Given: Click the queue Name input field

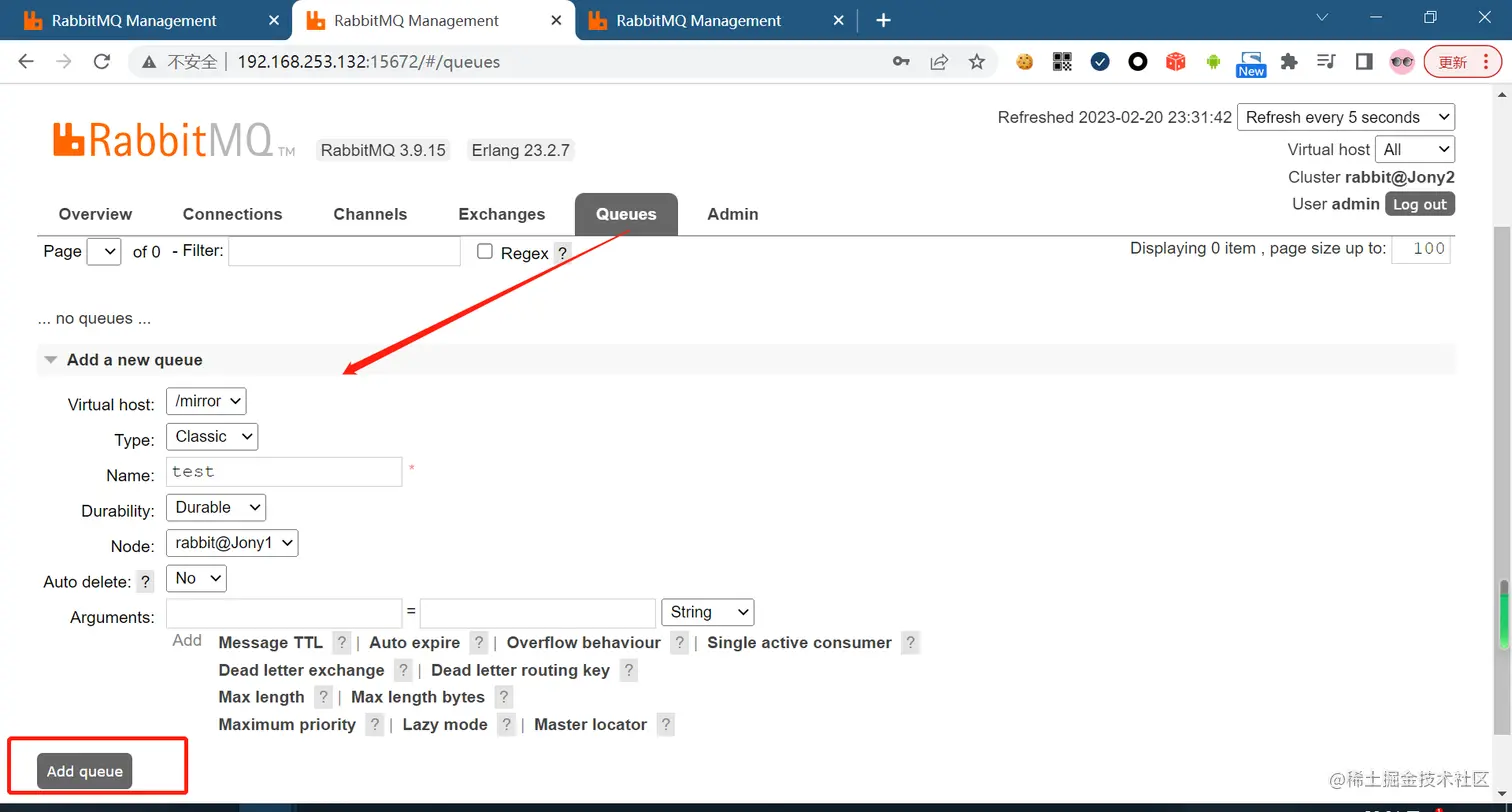Looking at the screenshot, I should click(x=284, y=472).
